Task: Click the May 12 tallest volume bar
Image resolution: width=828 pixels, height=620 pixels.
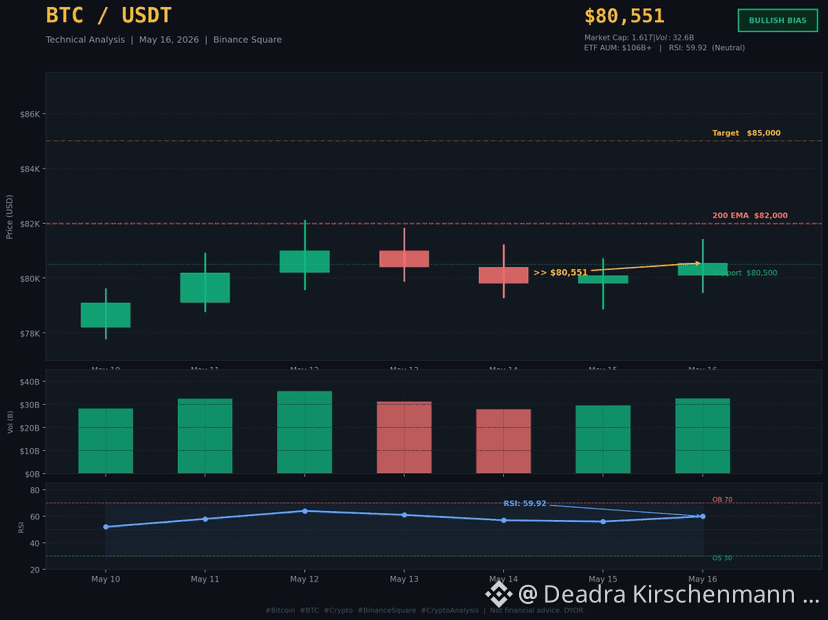Action: click(x=305, y=433)
